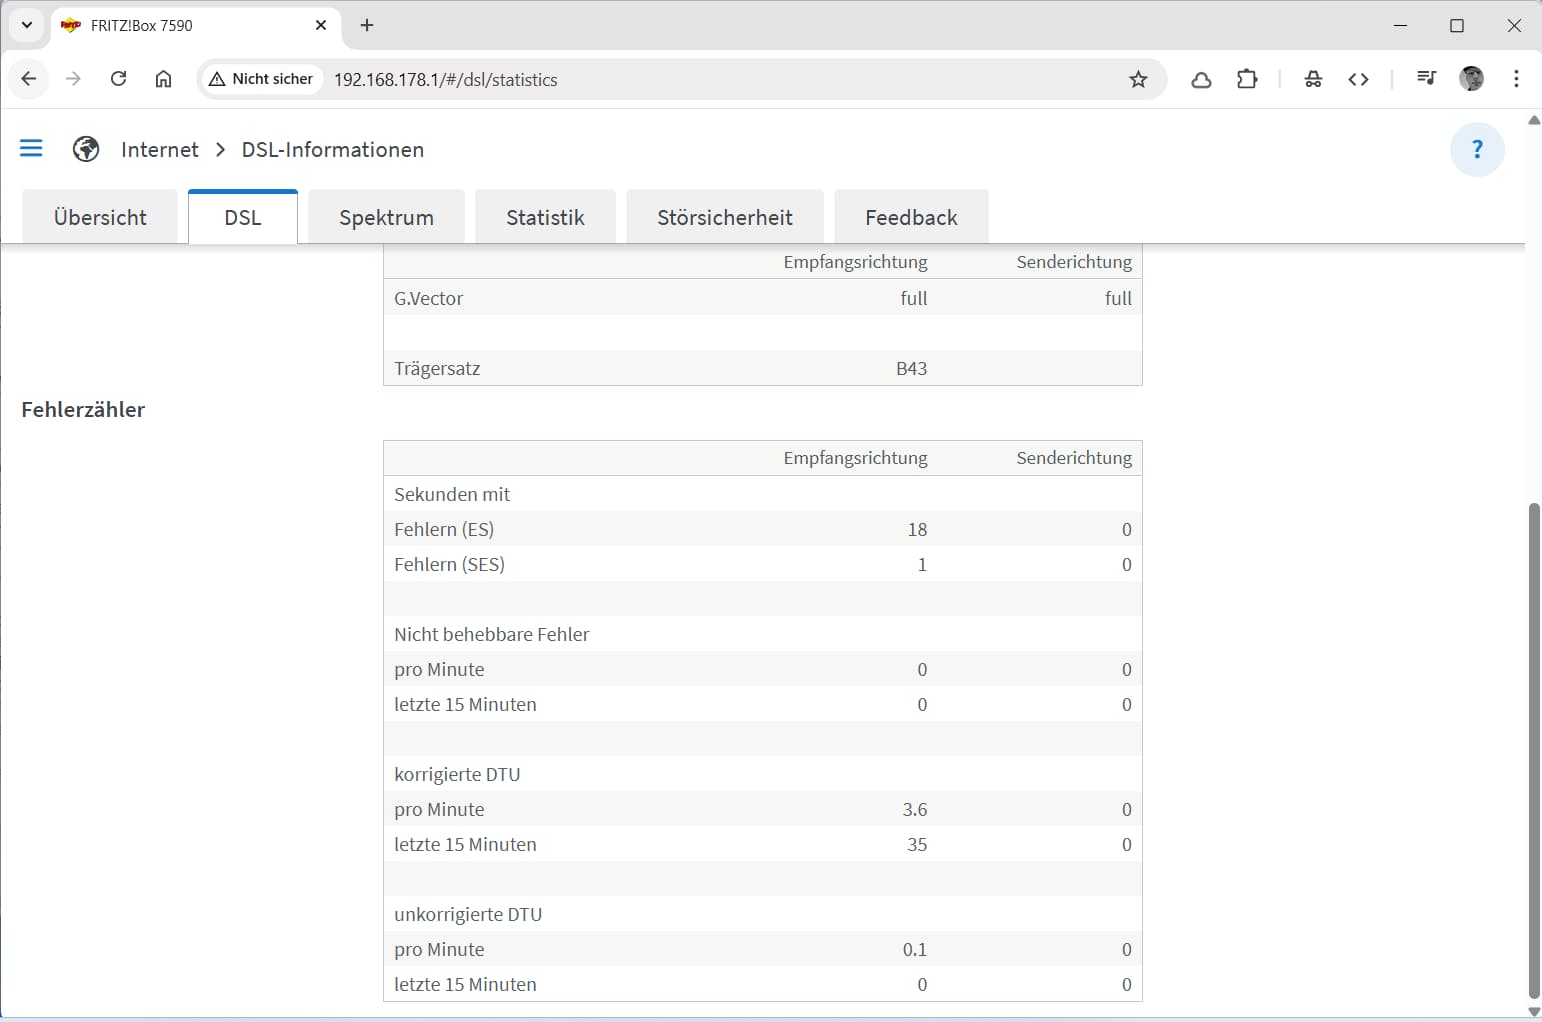This screenshot has width=1542, height=1022.
Task: Open the help question mark button
Action: 1476,149
